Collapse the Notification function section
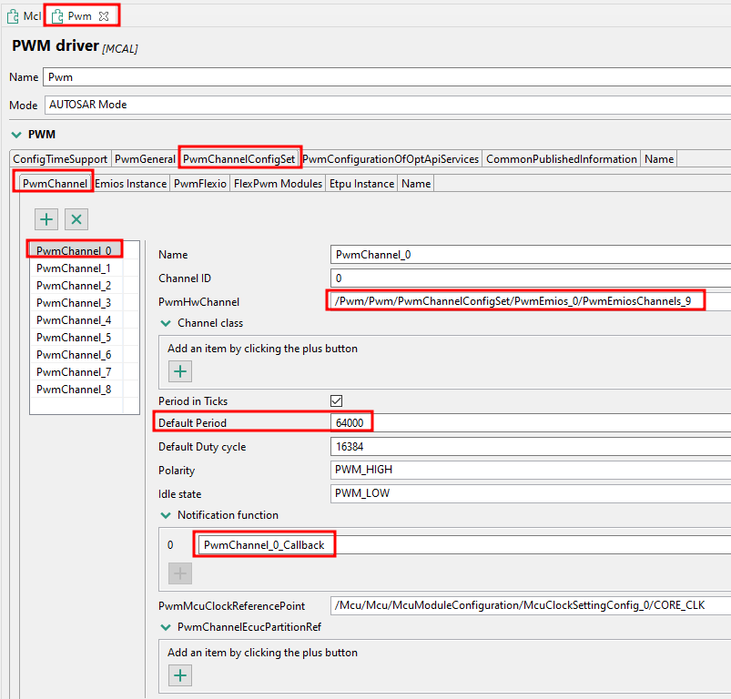 (x=166, y=515)
